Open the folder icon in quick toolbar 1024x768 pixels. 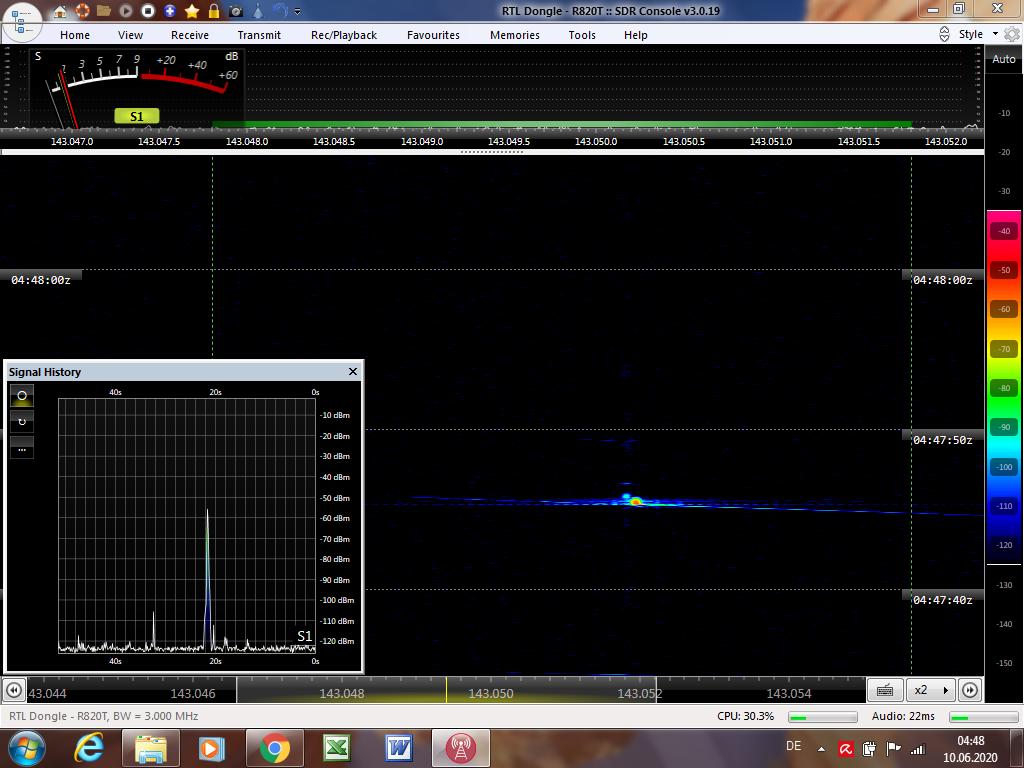point(104,11)
